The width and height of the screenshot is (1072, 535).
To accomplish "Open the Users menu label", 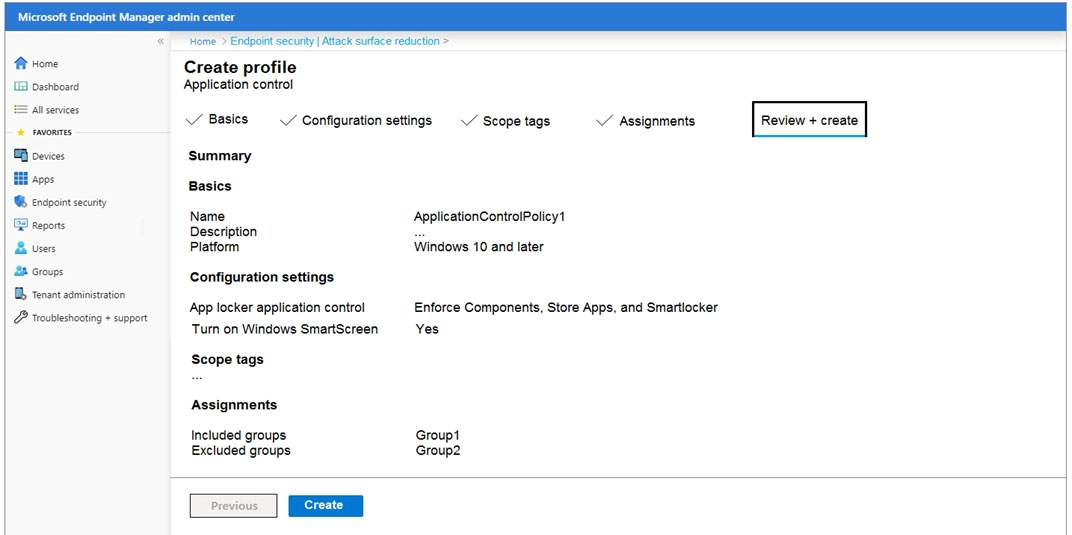I will [x=44, y=249].
